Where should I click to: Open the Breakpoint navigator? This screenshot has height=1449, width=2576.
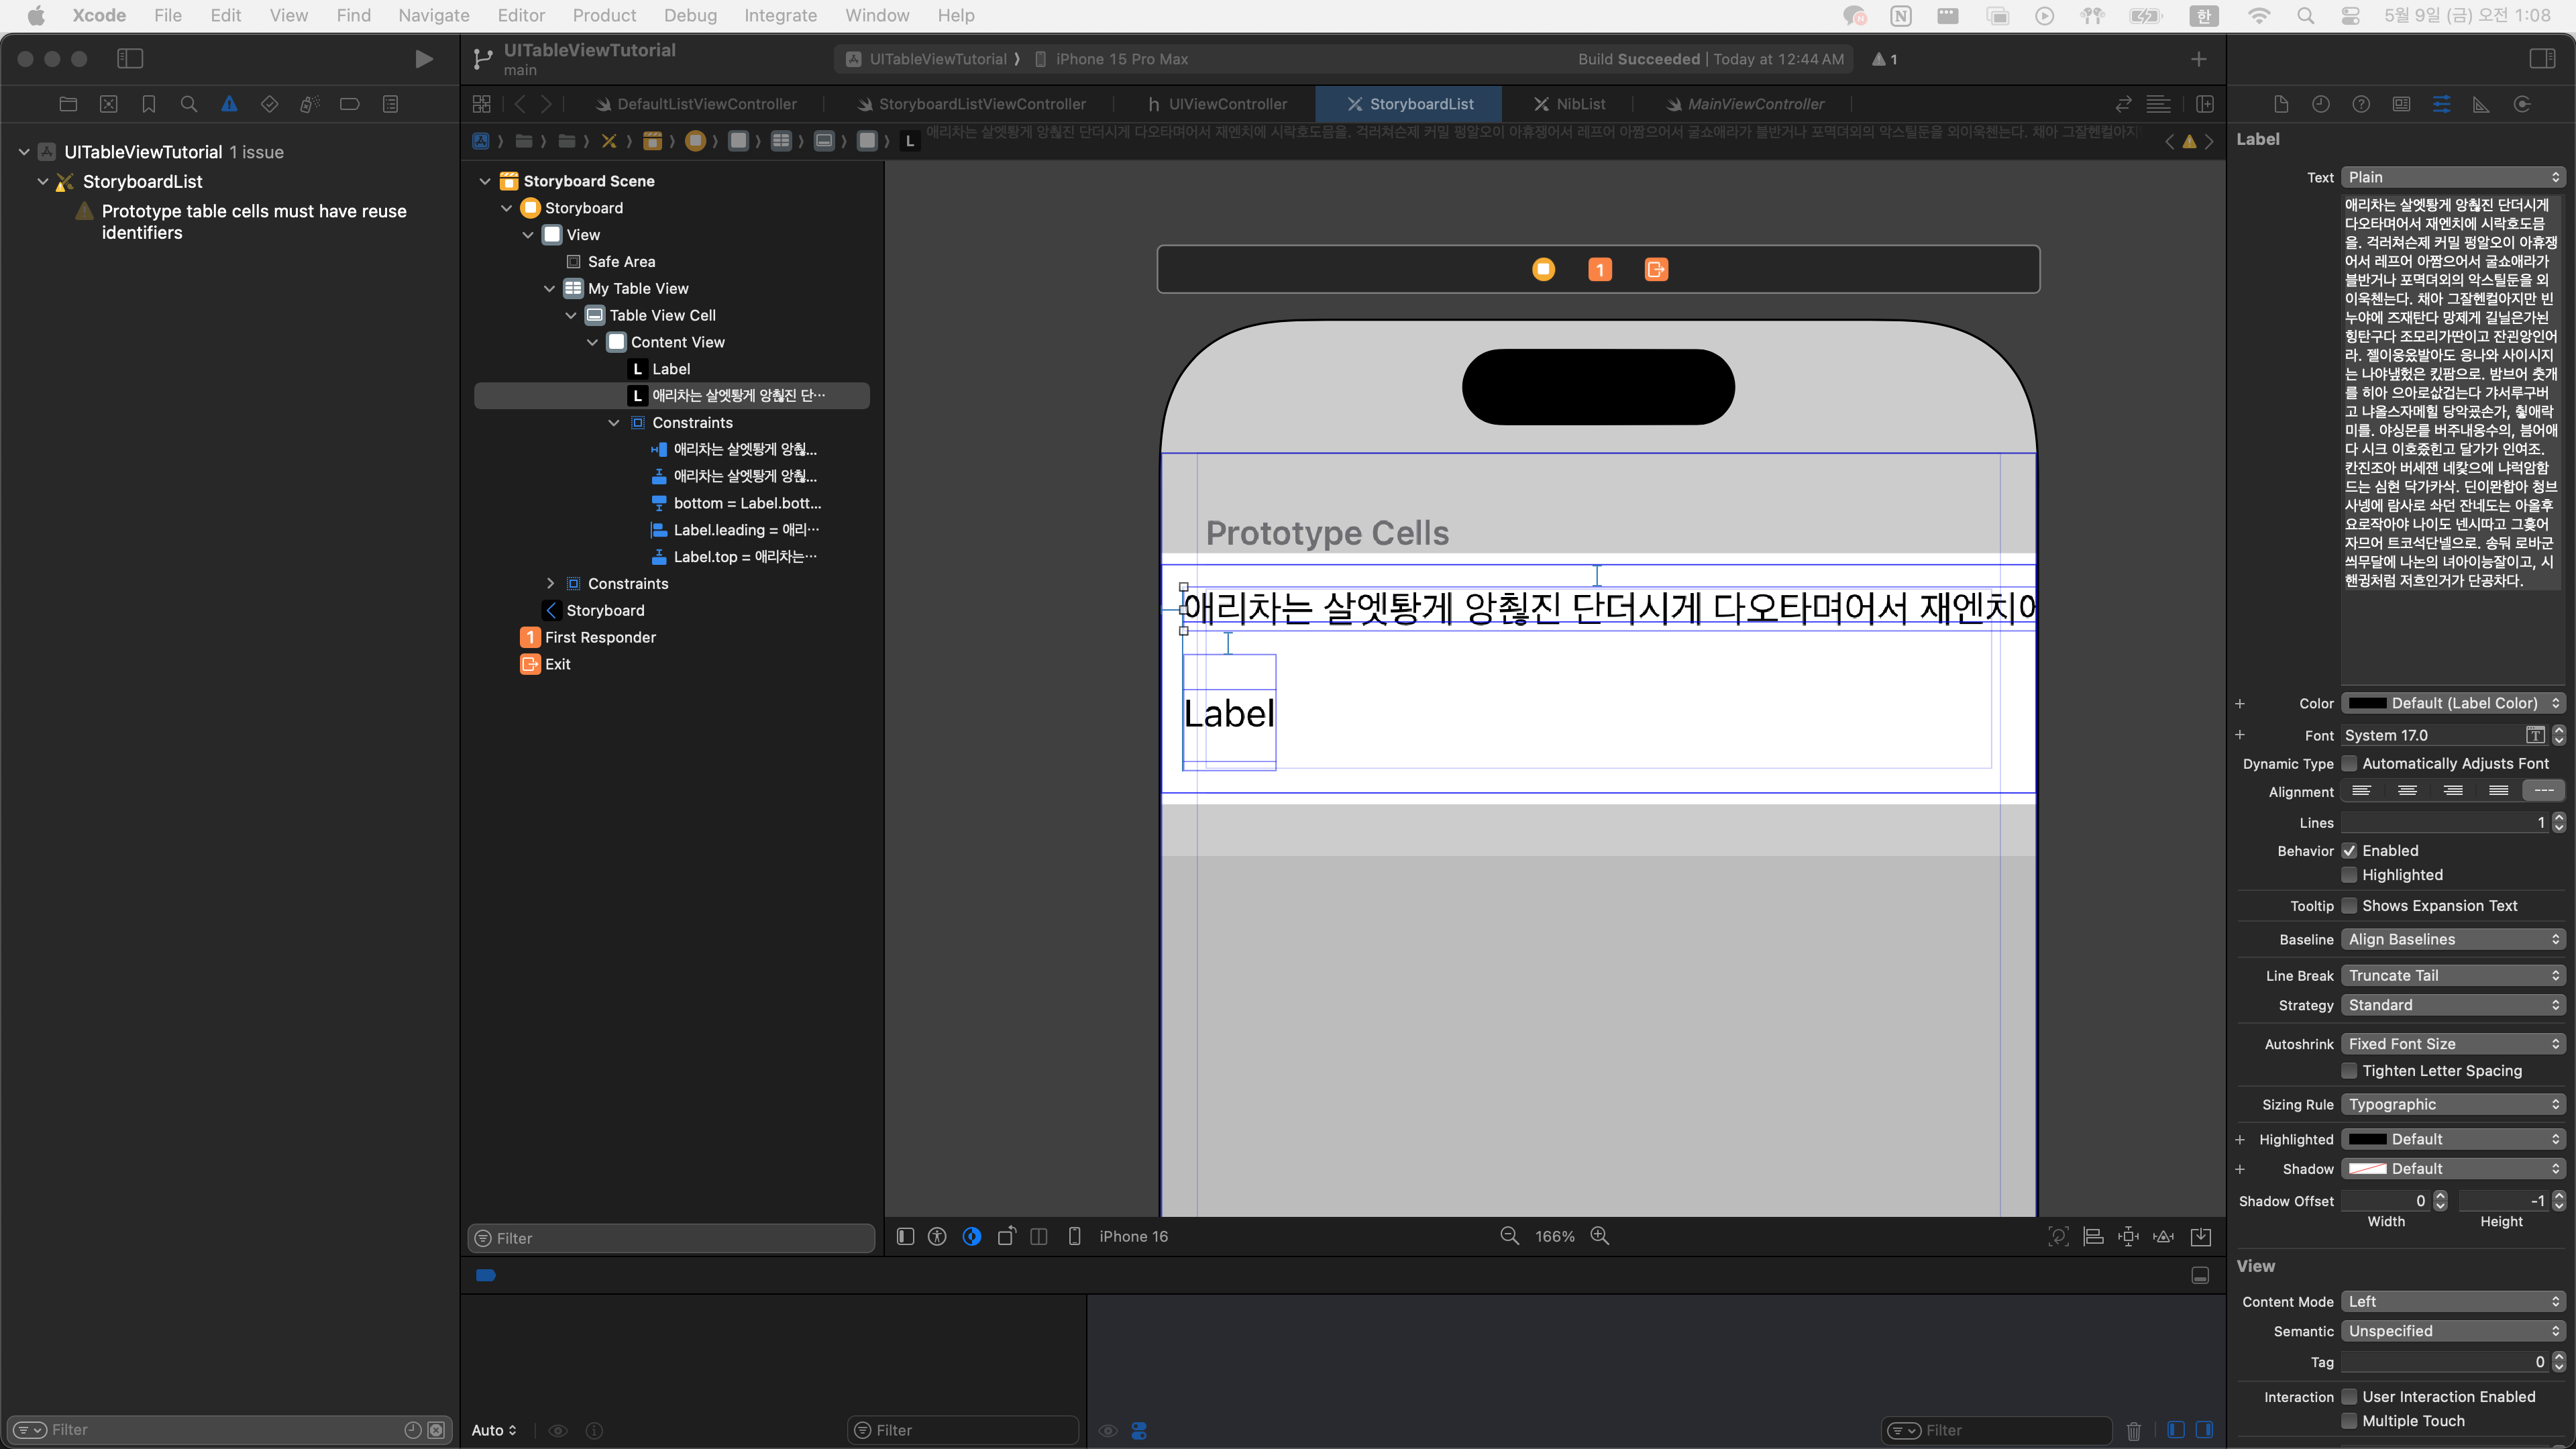click(x=350, y=104)
